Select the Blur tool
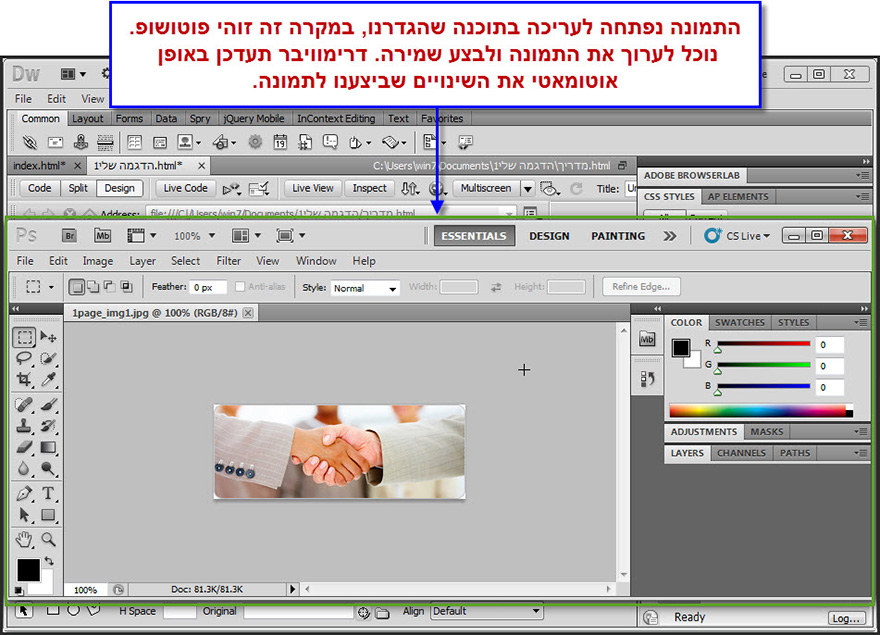This screenshot has width=880, height=635. pyautogui.click(x=24, y=468)
